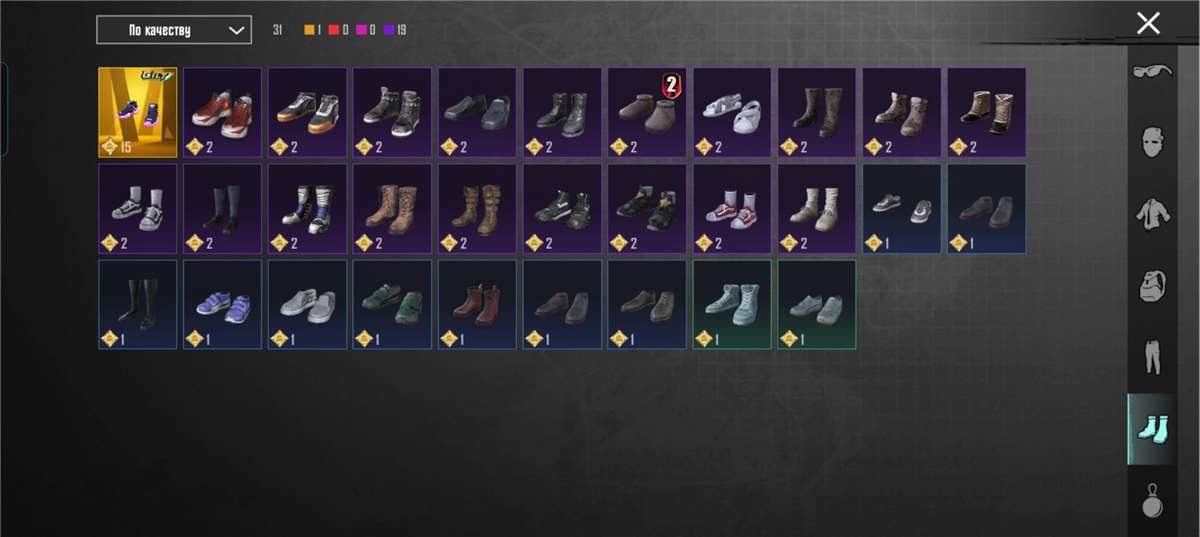Switch to the jacket clothing category
The height and width of the screenshot is (537, 1200).
click(1152, 212)
